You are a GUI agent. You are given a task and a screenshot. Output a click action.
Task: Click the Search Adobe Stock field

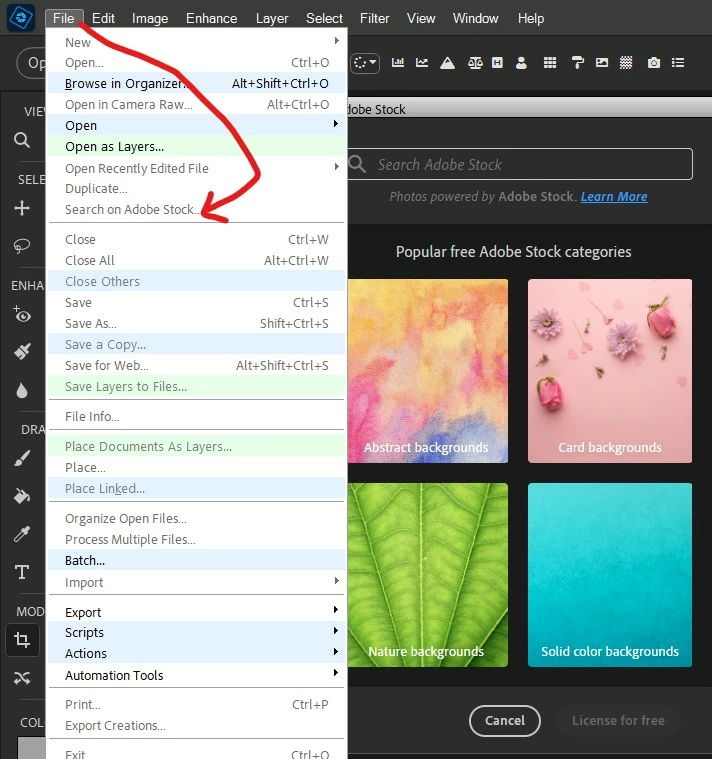[519, 164]
